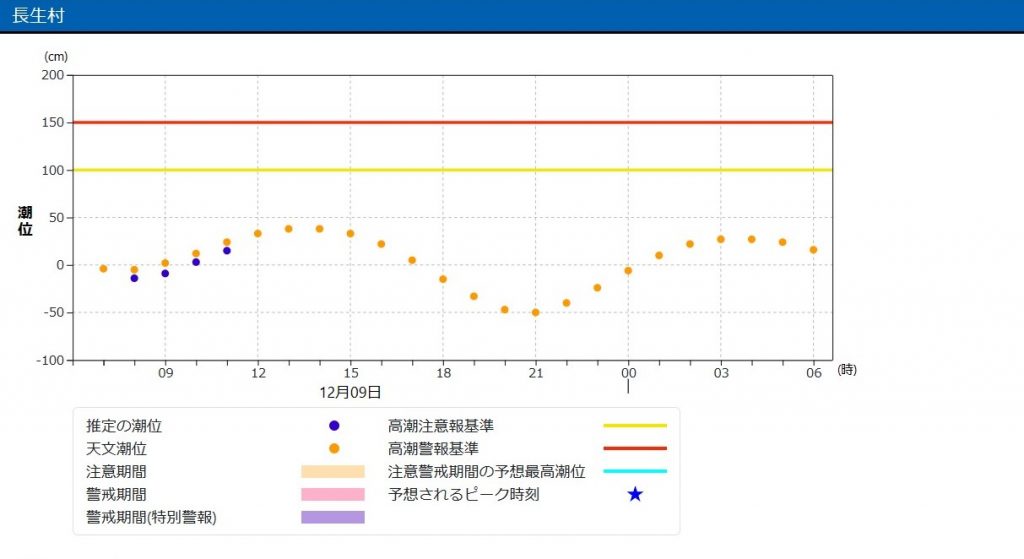The width and height of the screenshot is (1024, 559).
Task: Click the 09 x-axis hour label
Action: click(166, 373)
